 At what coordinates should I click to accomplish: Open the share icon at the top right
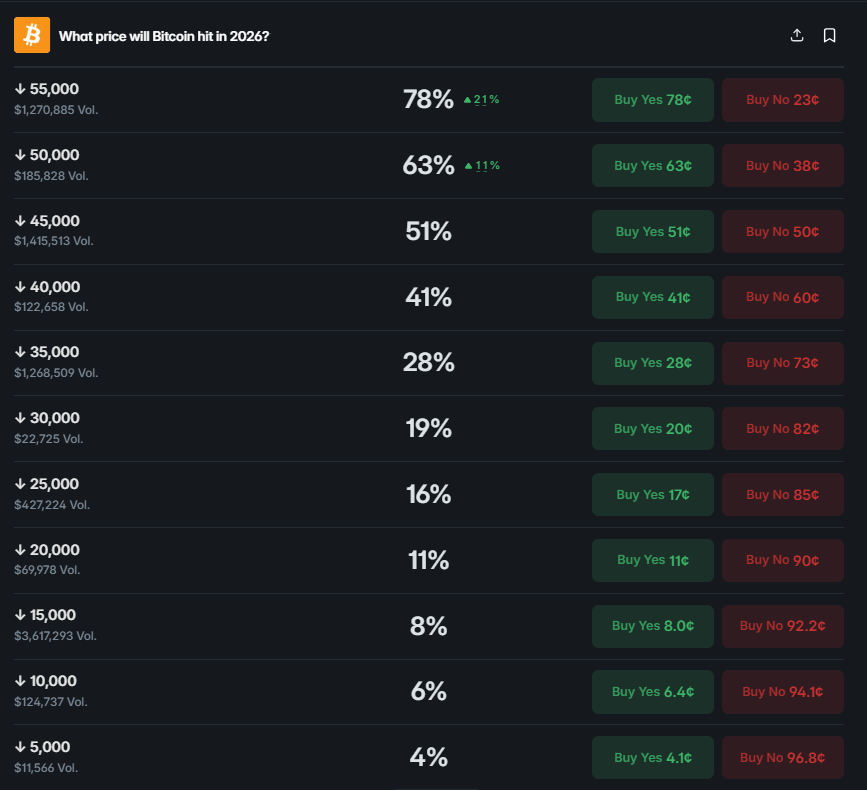pyautogui.click(x=797, y=34)
